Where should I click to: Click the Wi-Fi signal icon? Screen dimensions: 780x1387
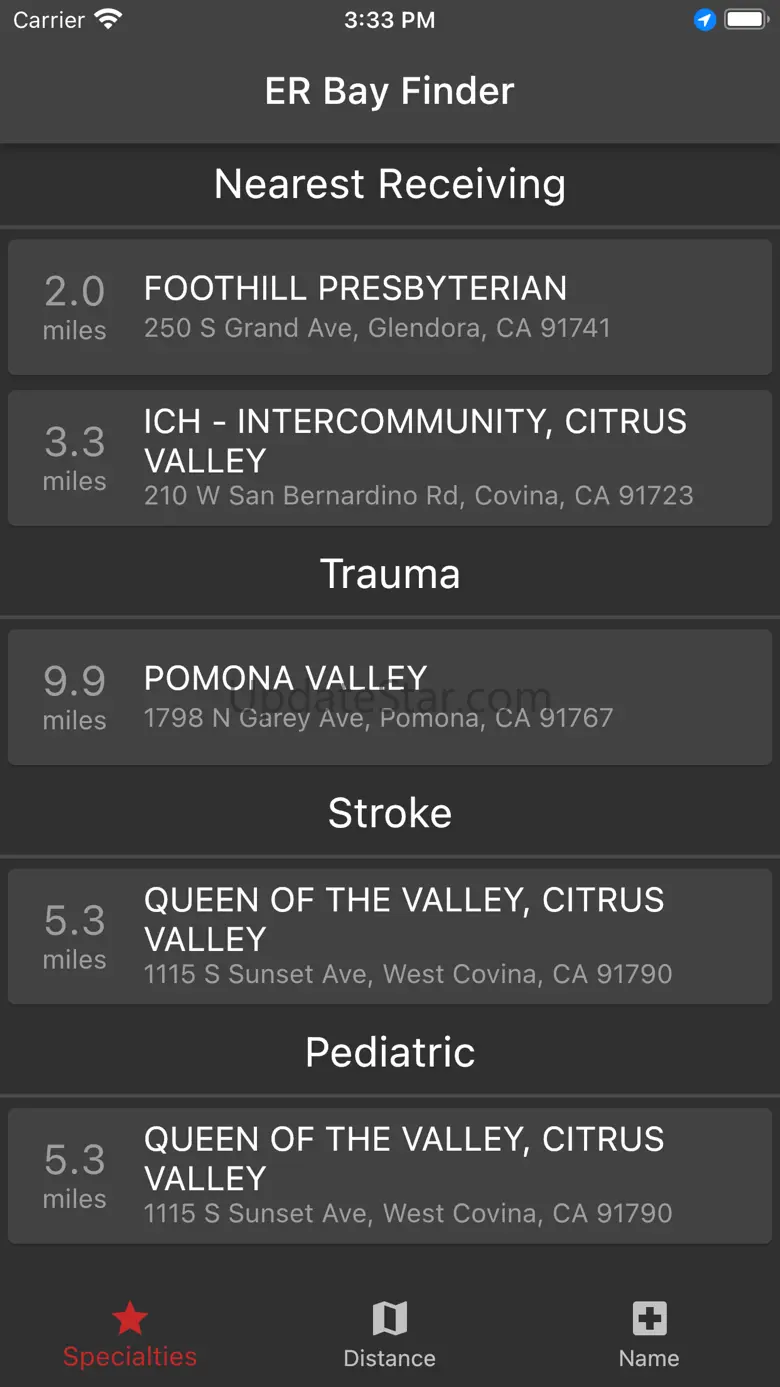point(108,20)
